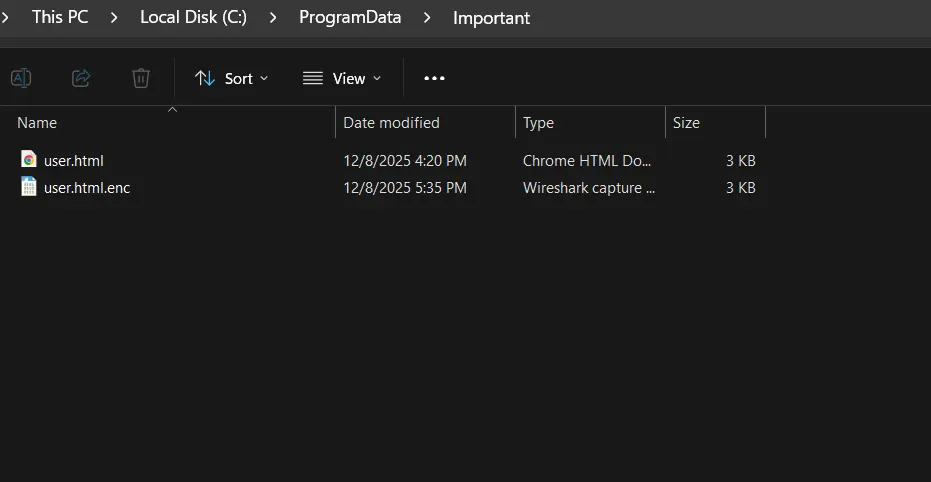Sort by the Date modified column header
This screenshot has height=482, width=931.
[391, 123]
